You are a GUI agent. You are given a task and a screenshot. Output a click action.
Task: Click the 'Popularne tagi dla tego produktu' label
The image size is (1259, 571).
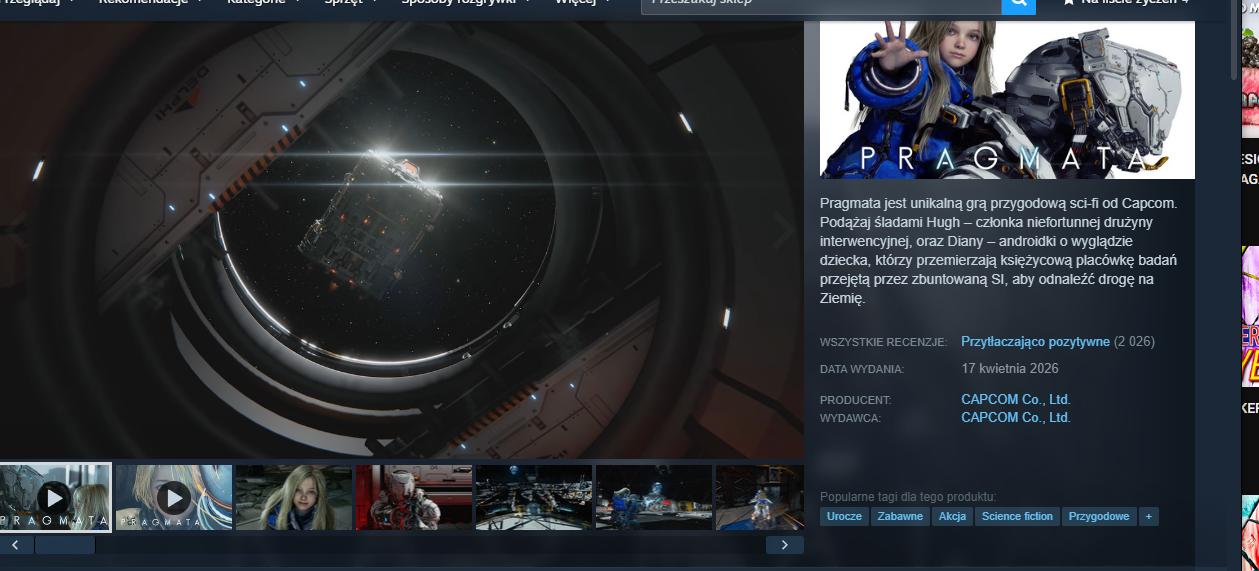pos(908,497)
